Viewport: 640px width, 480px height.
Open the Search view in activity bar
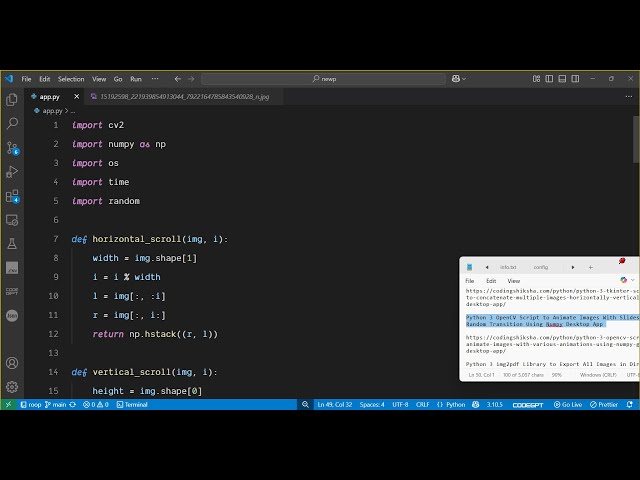pyautogui.click(x=12, y=123)
